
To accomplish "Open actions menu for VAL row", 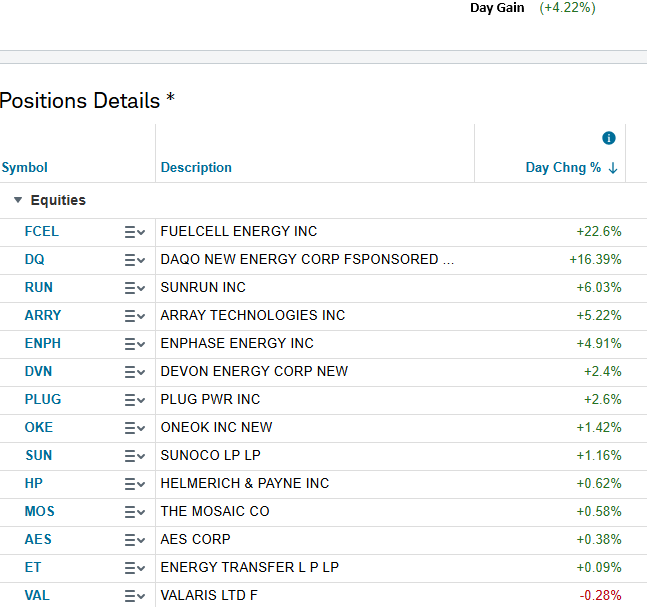I will click(x=135, y=596).
